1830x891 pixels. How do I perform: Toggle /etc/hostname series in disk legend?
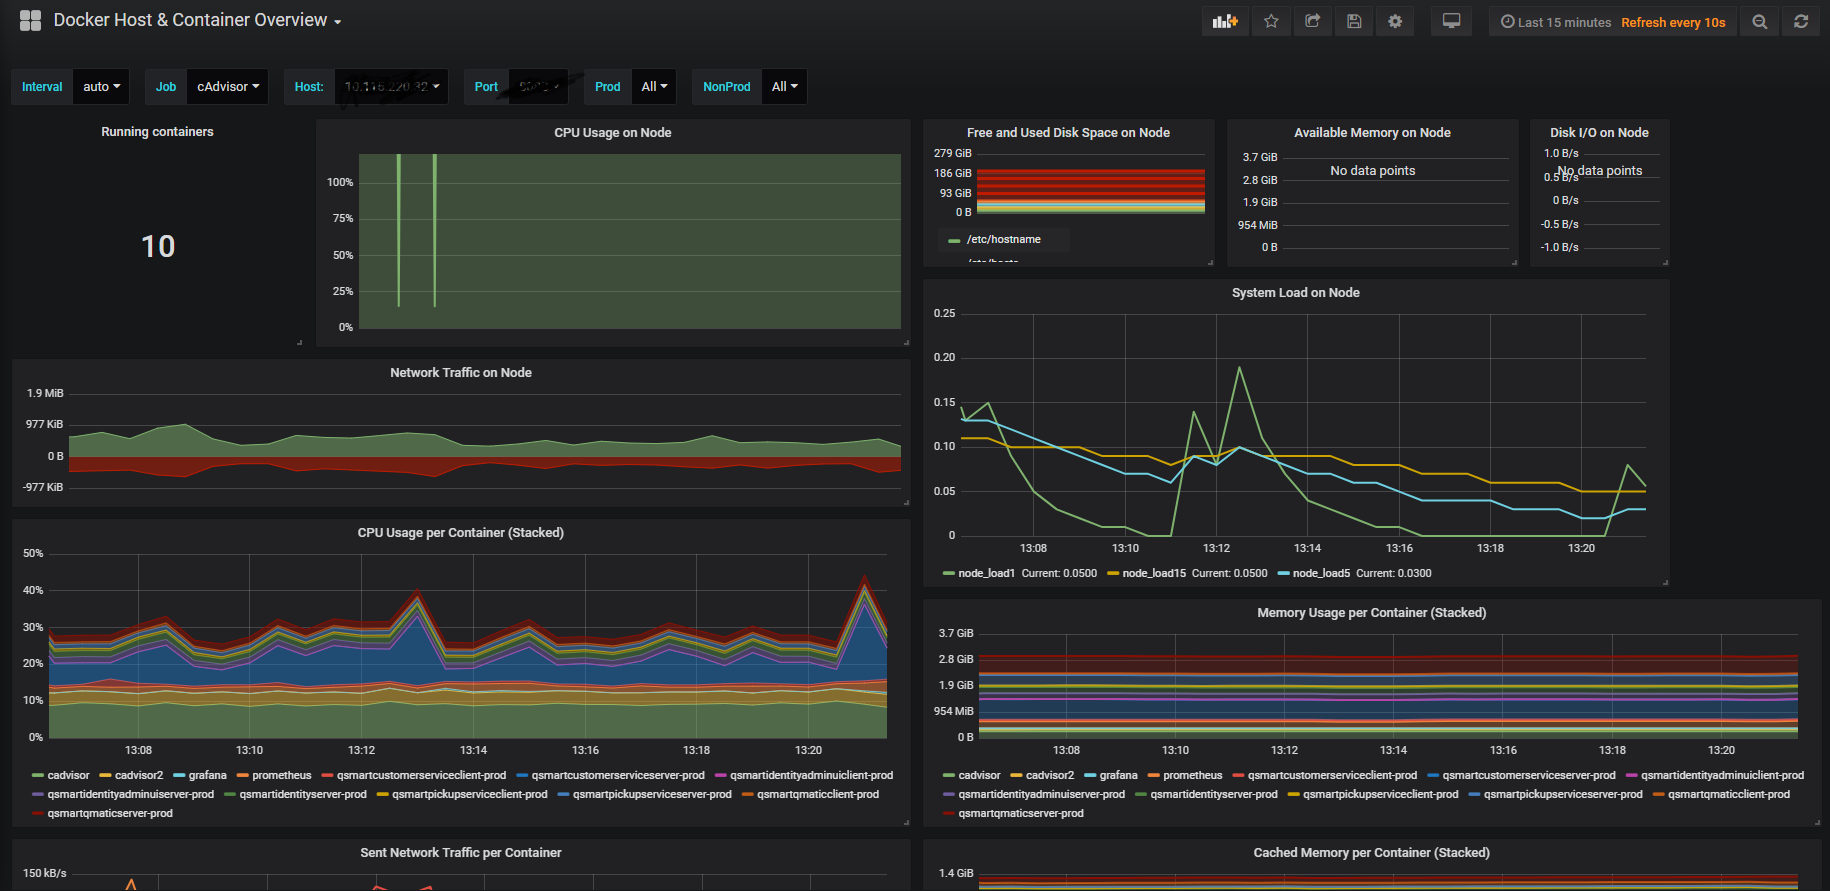coord(1003,240)
